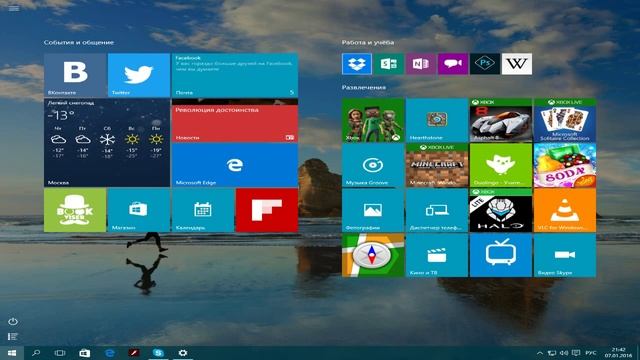The width and height of the screenshot is (640, 360).
Task: Select the 'События и общение' group header
Action: (79, 42)
